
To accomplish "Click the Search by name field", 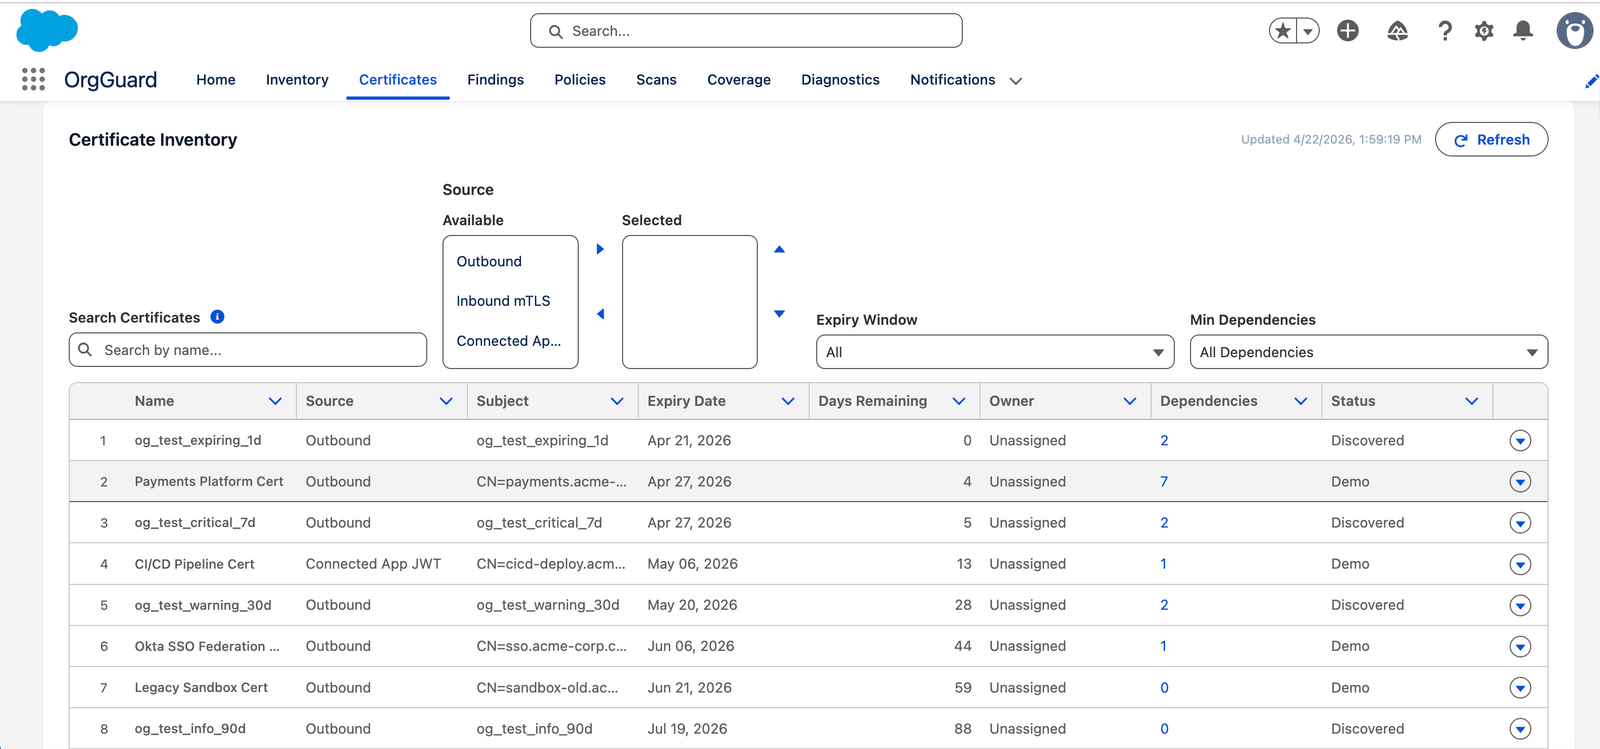I will click(x=248, y=350).
